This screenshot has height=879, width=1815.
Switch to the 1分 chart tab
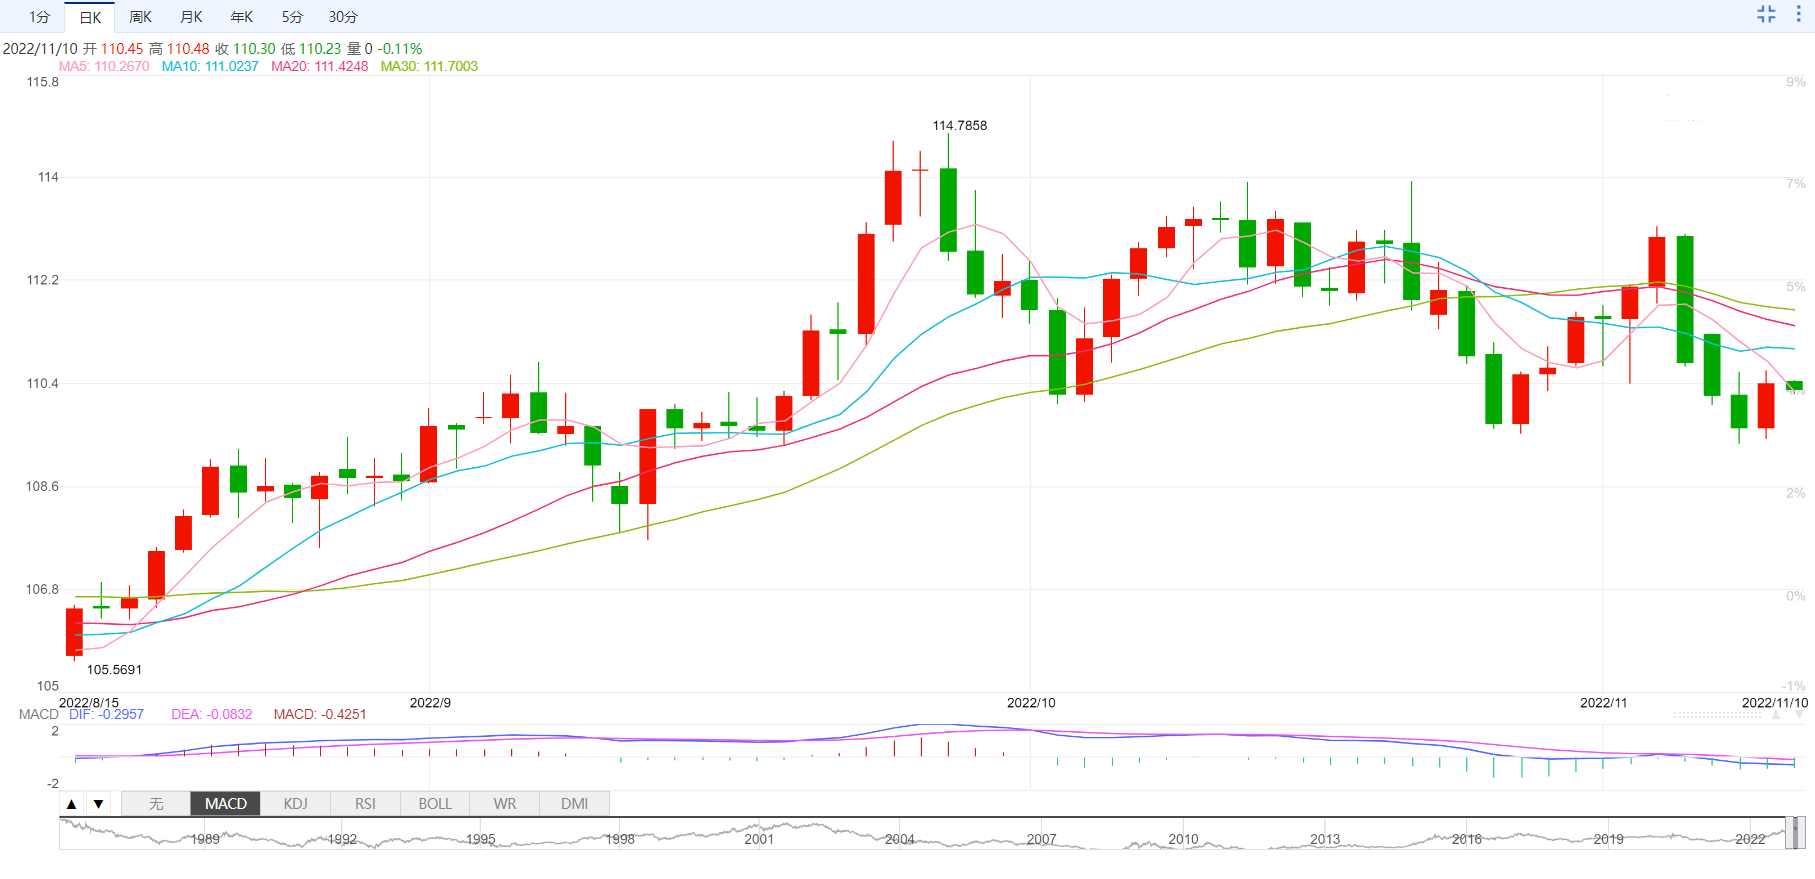point(39,17)
